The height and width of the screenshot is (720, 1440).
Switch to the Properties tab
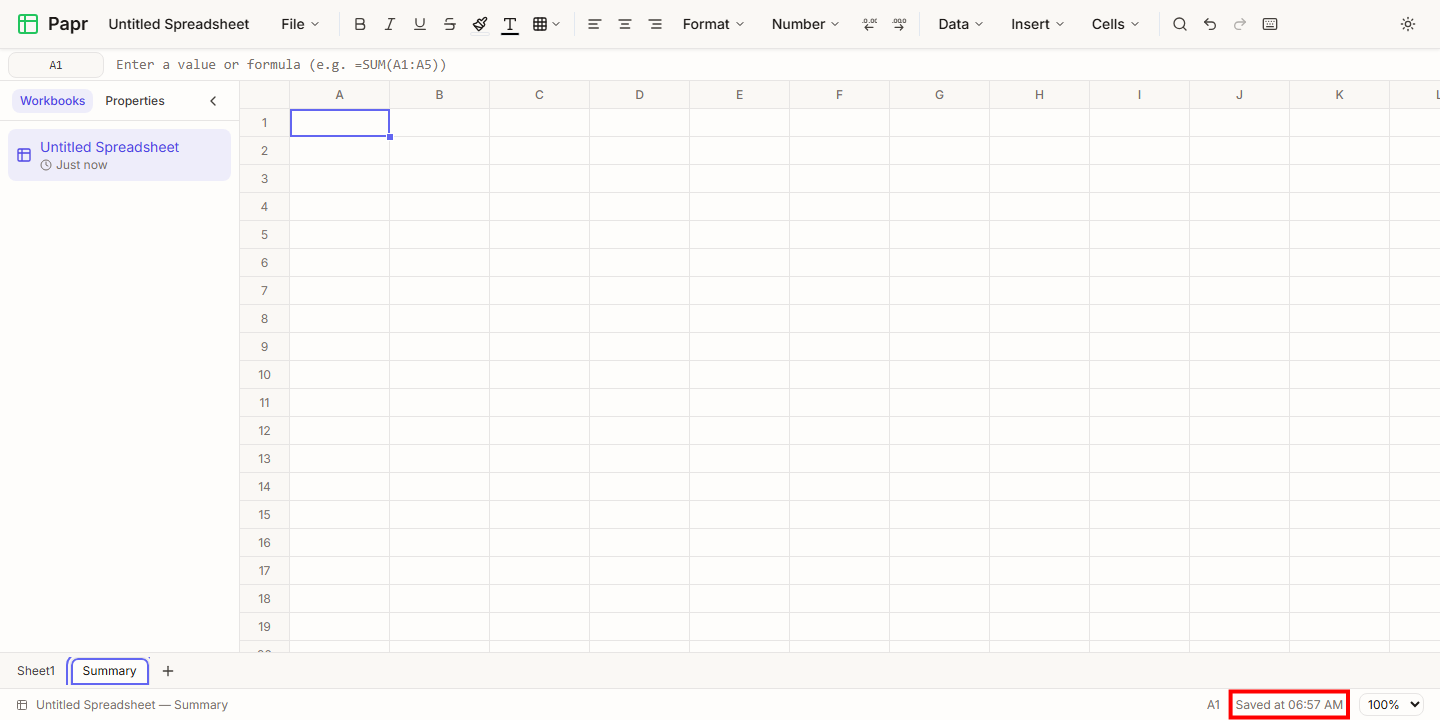135,101
